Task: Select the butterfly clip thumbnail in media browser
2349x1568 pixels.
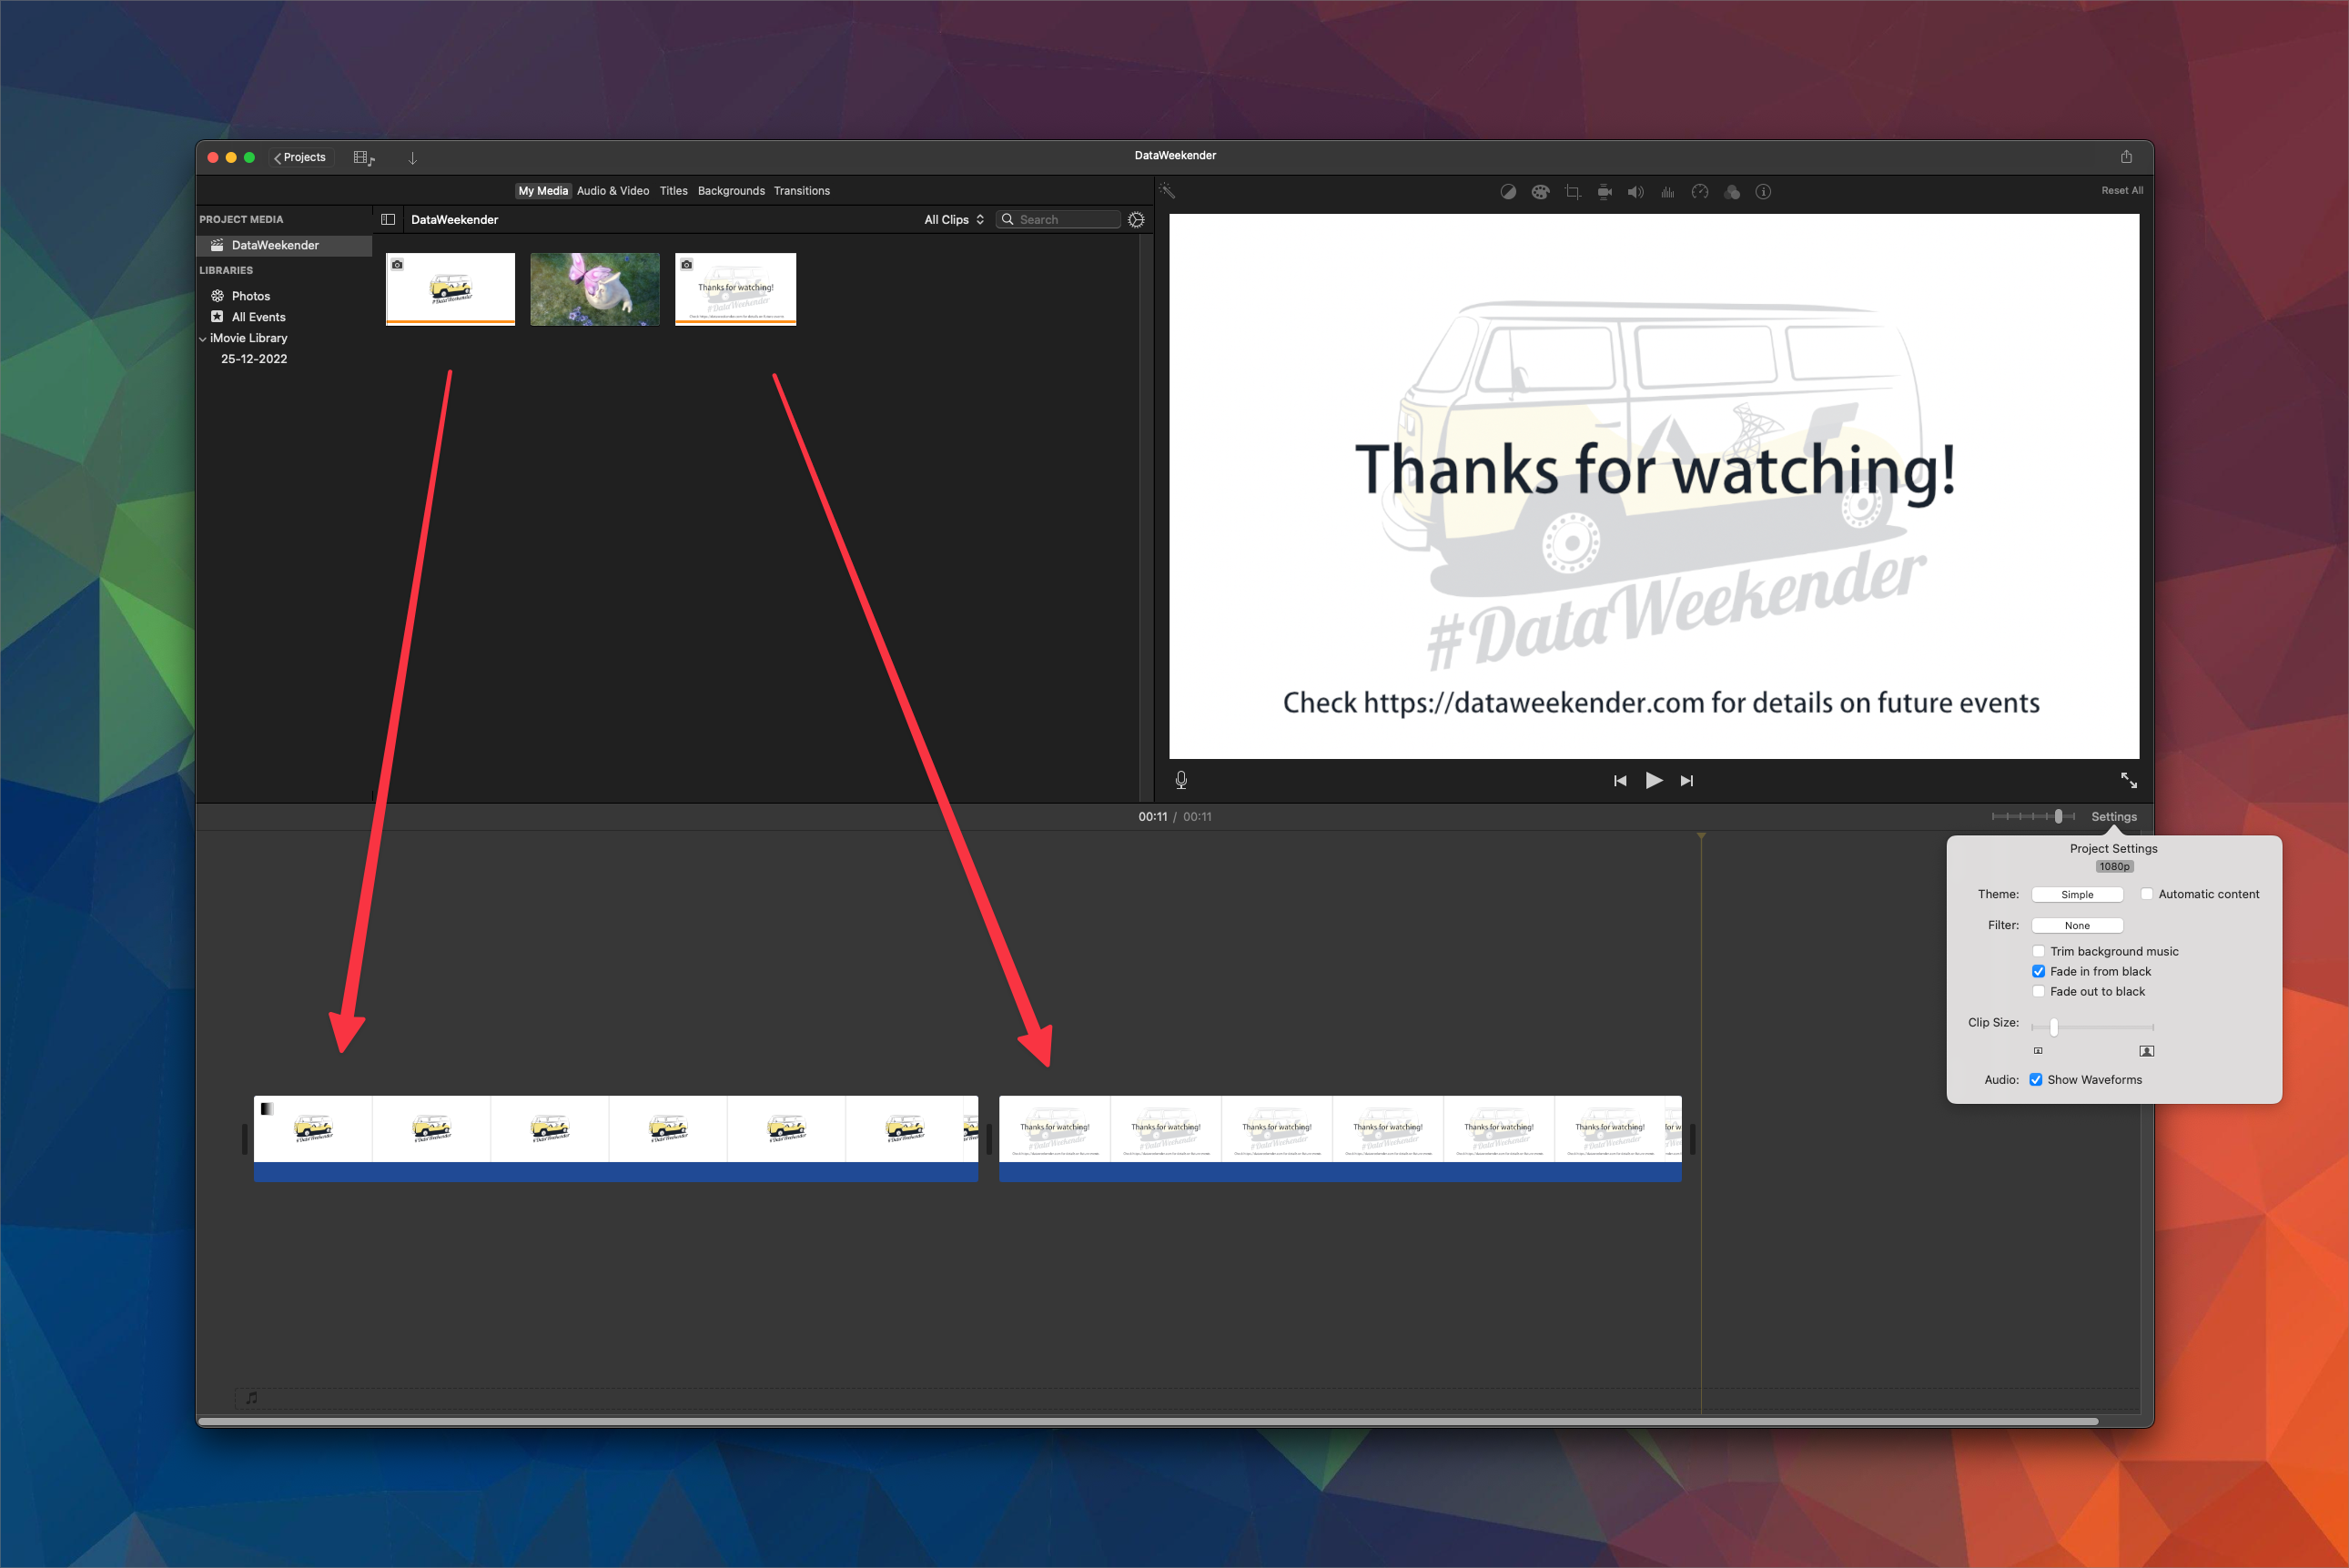Action: [x=594, y=289]
